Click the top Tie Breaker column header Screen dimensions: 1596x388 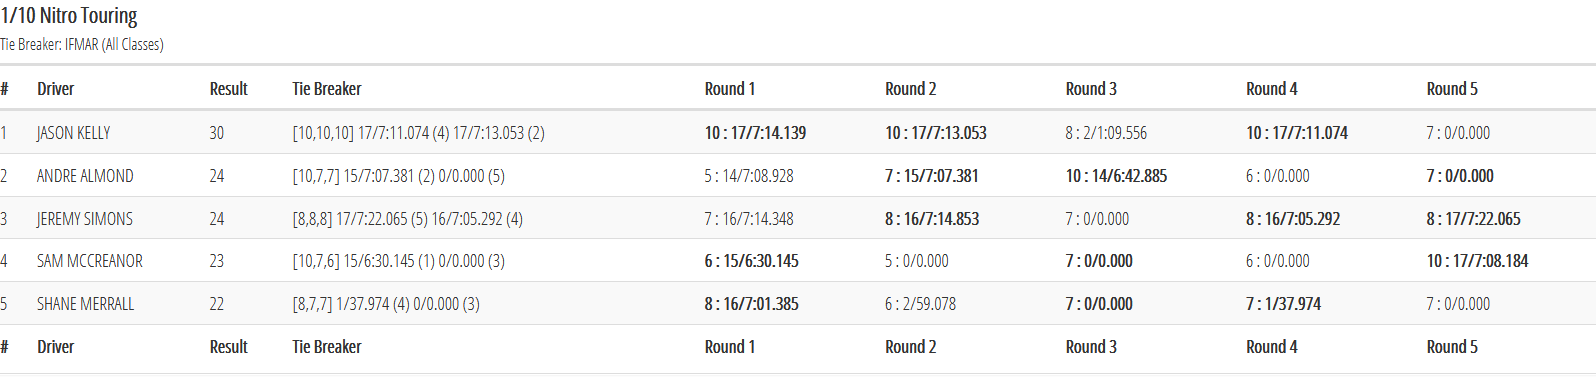click(327, 89)
